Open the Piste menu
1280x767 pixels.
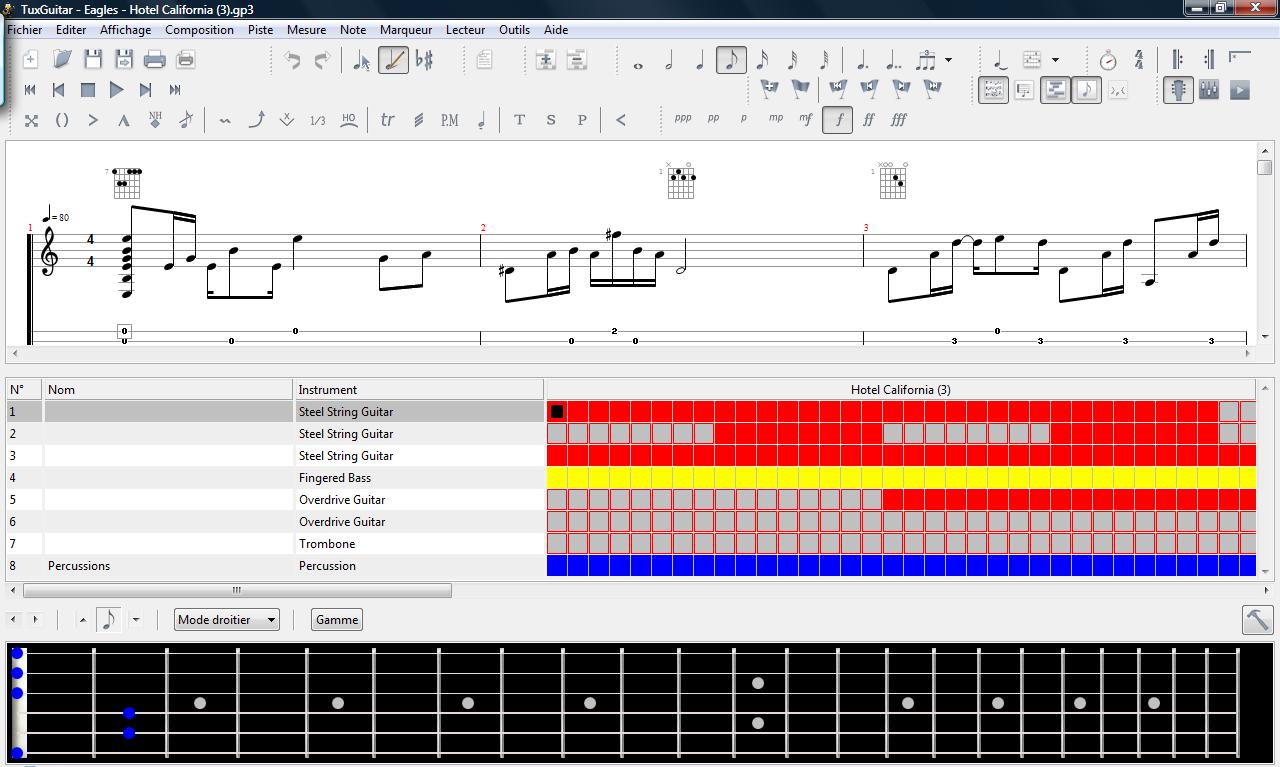[x=260, y=30]
